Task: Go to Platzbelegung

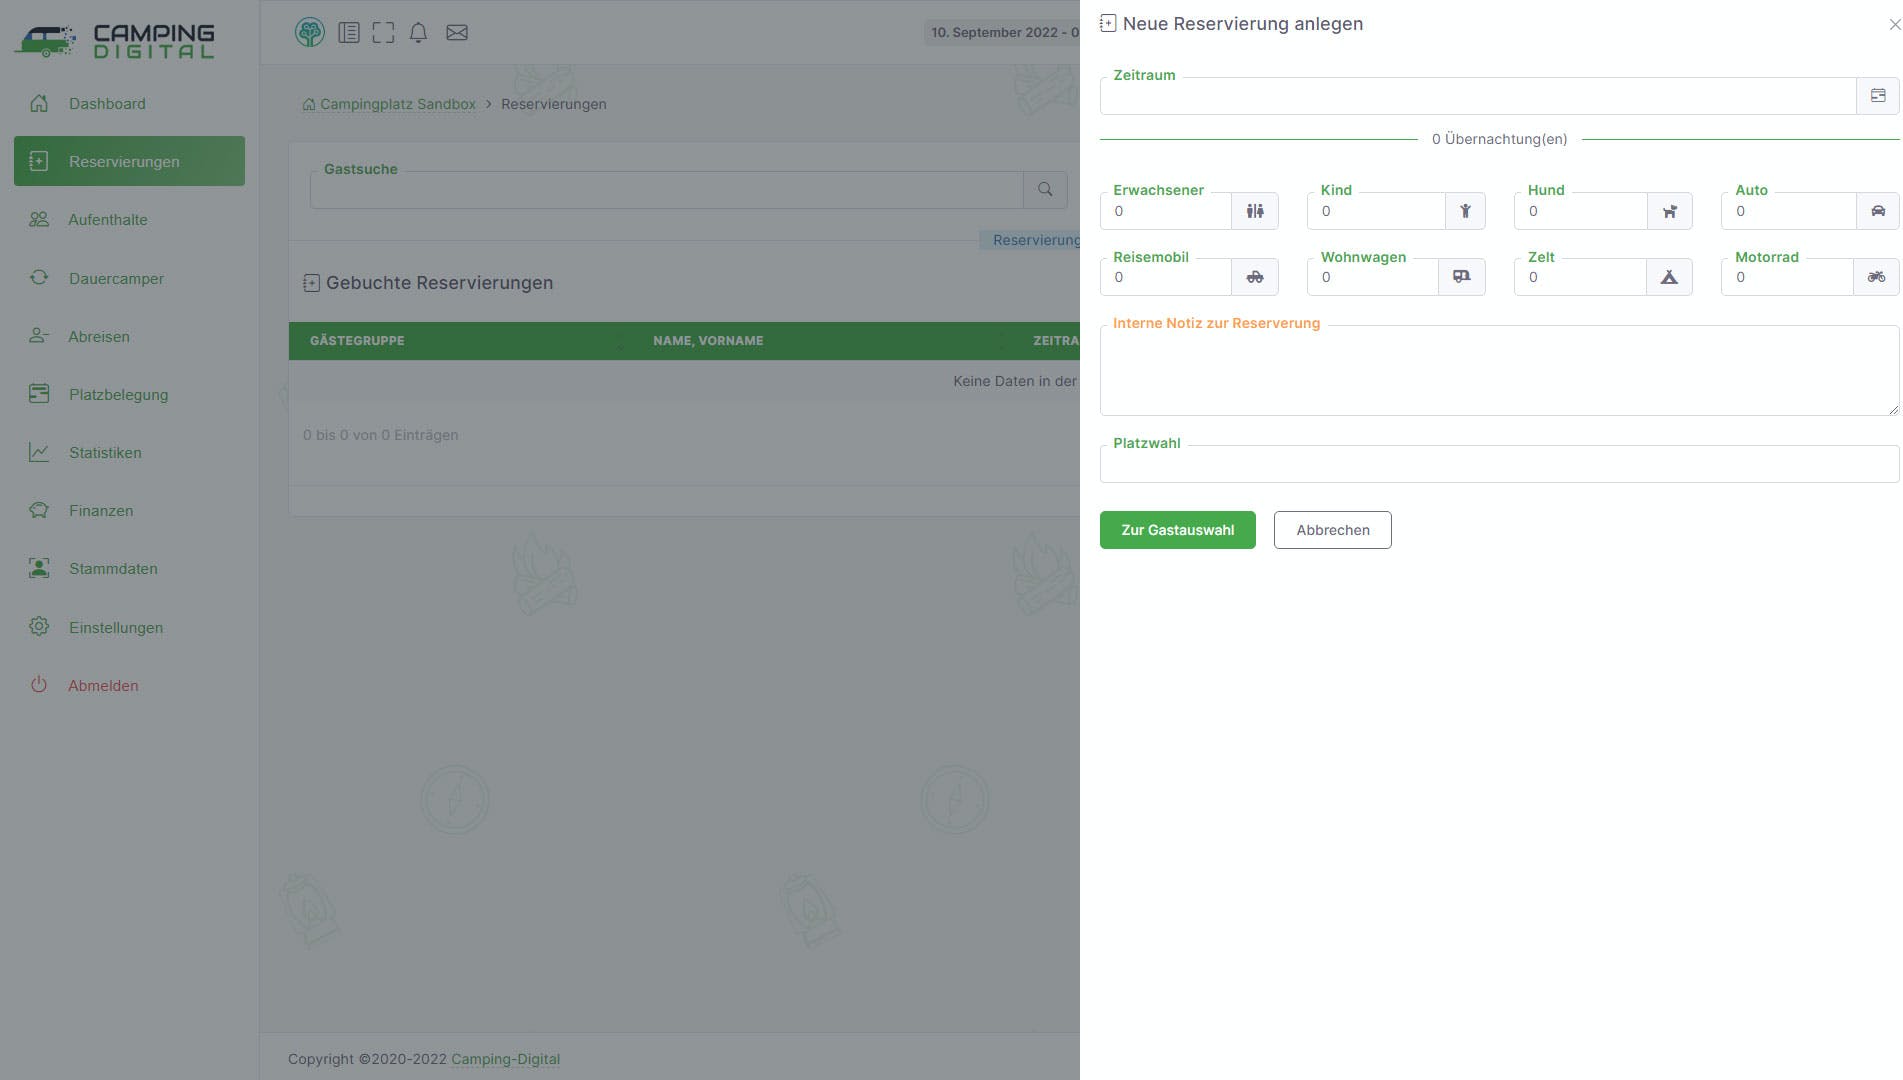Action: click(x=129, y=394)
